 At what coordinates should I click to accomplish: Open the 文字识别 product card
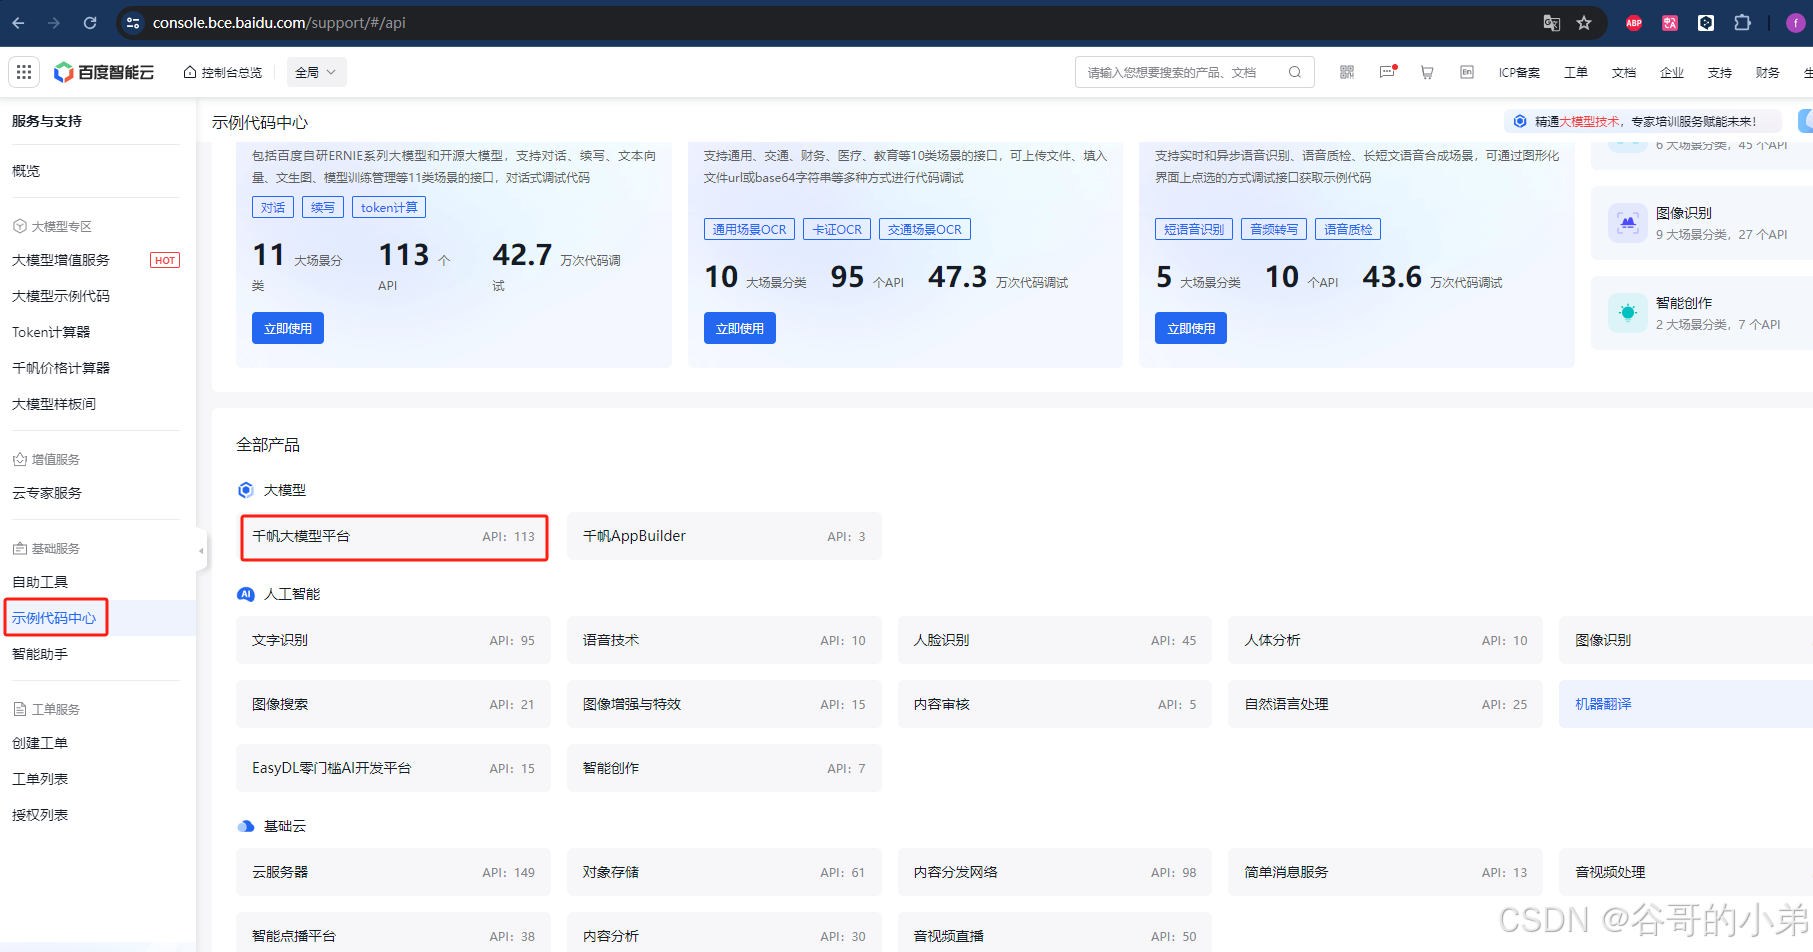[x=393, y=640]
